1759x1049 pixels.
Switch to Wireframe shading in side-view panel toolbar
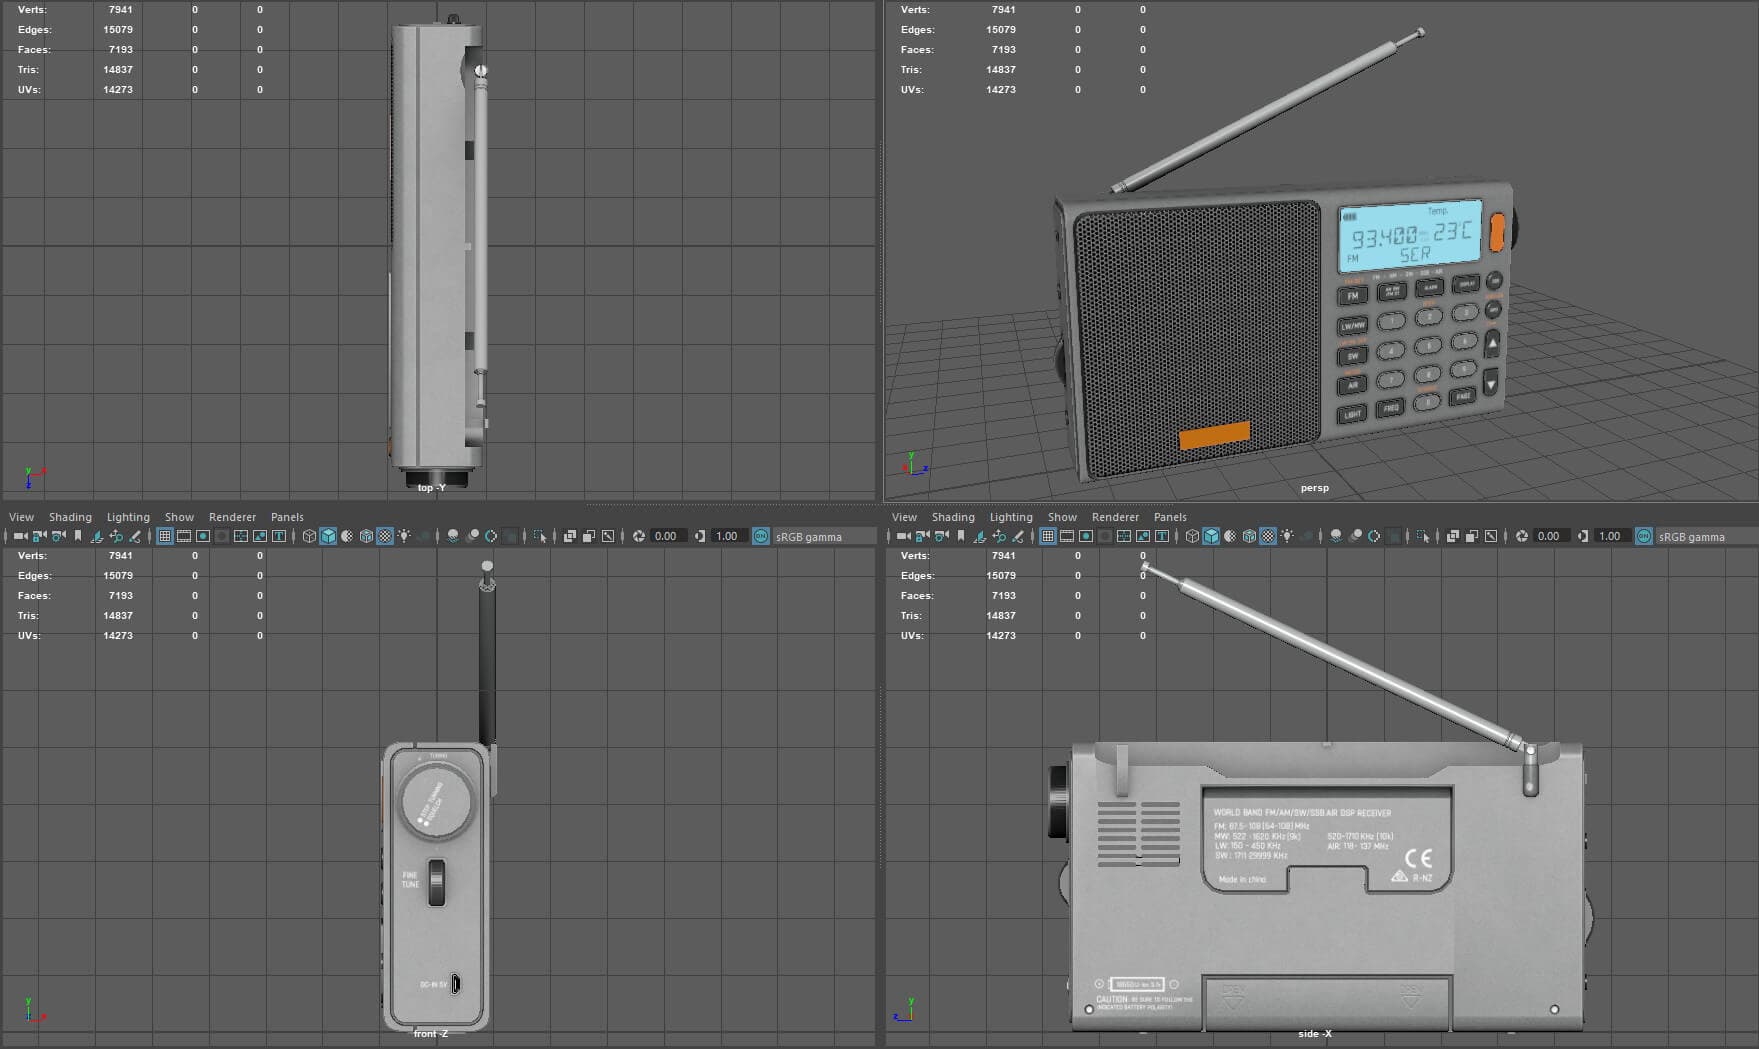tap(1192, 536)
